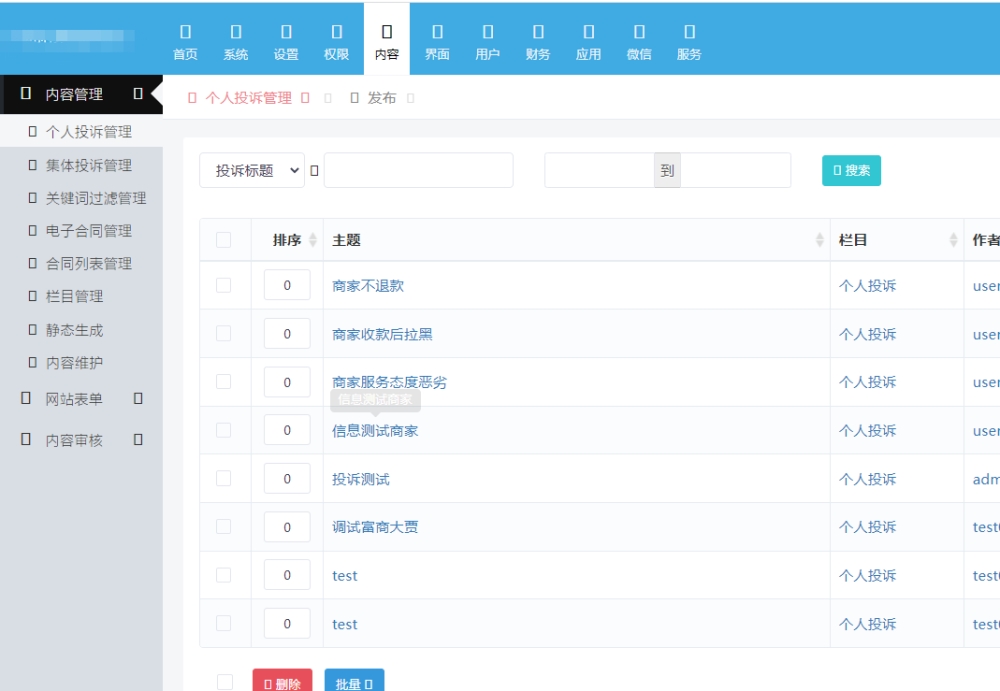The image size is (1000, 691).
Task: Open 内容维护 in the sidebar
Action: click(x=81, y=363)
